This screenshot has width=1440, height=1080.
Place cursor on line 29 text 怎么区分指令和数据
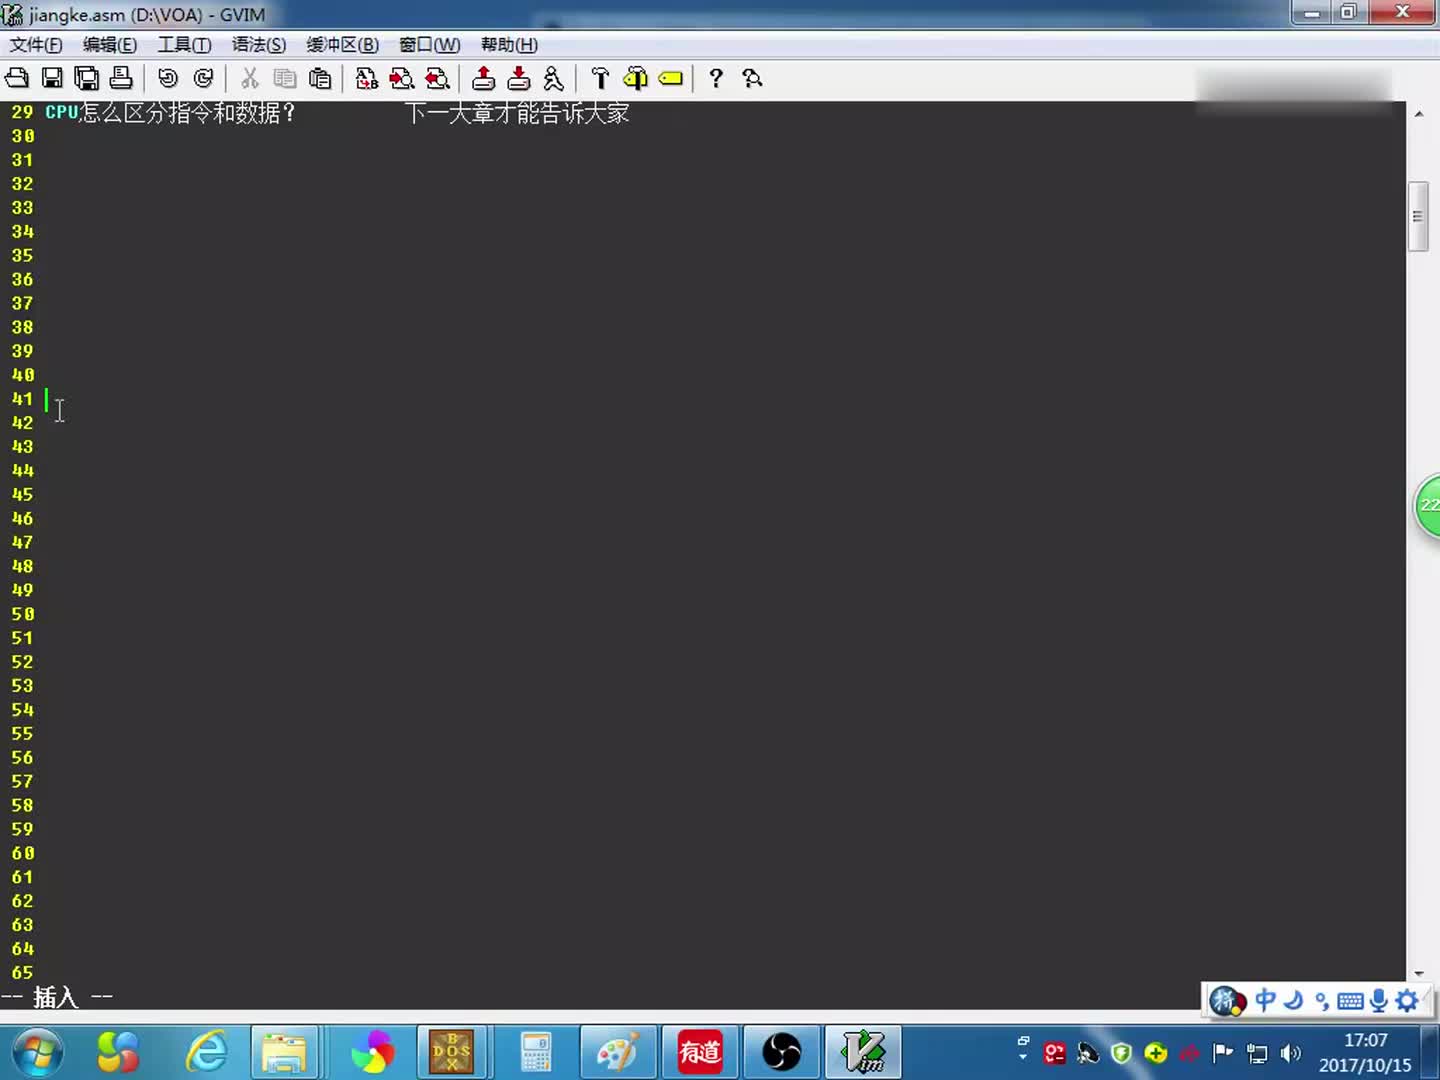coord(178,113)
